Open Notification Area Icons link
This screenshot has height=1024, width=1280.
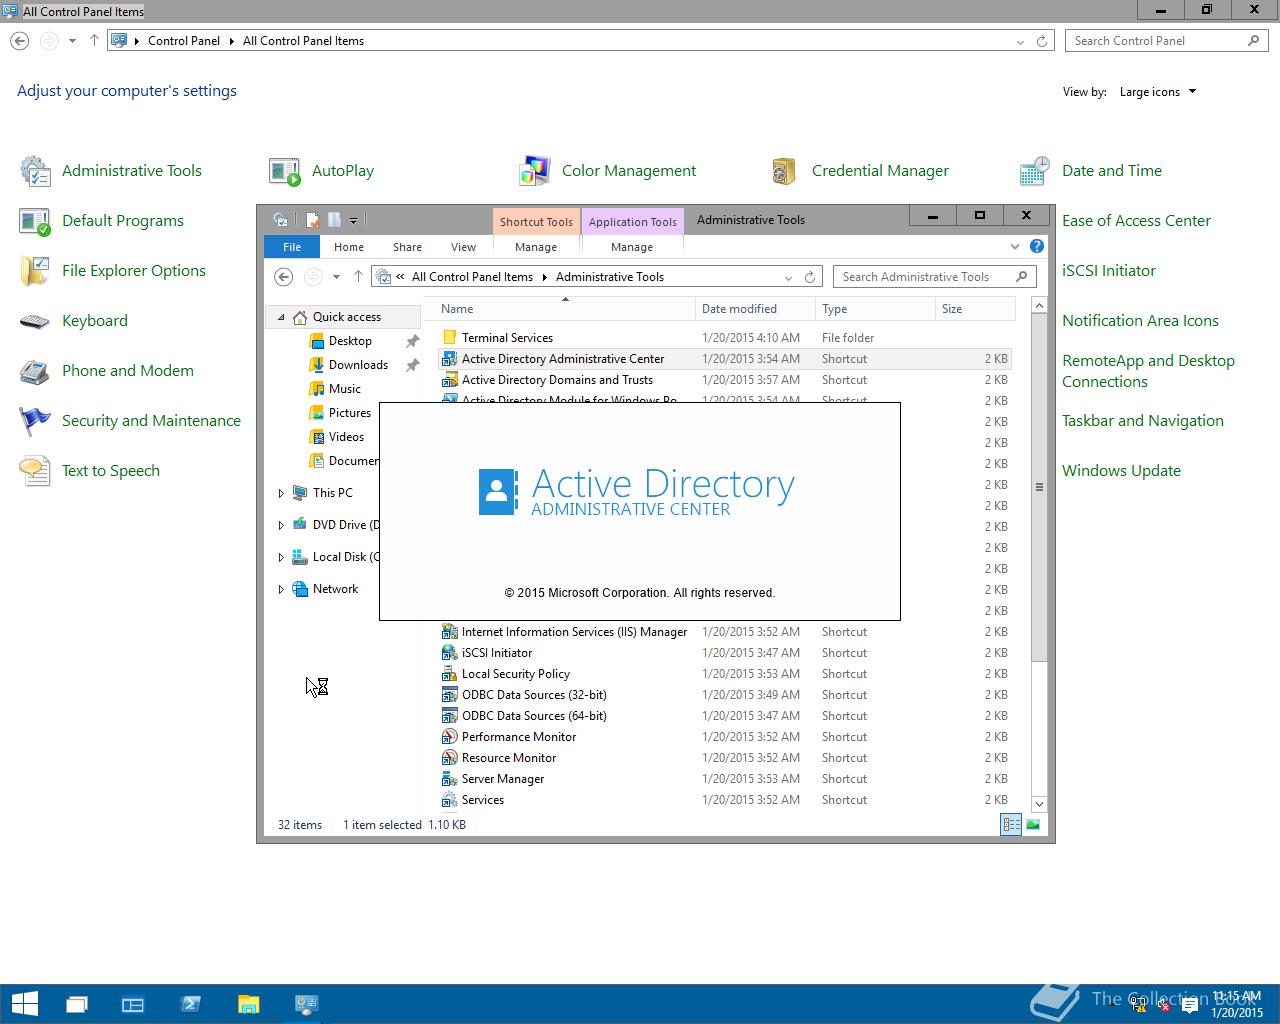(x=1140, y=321)
